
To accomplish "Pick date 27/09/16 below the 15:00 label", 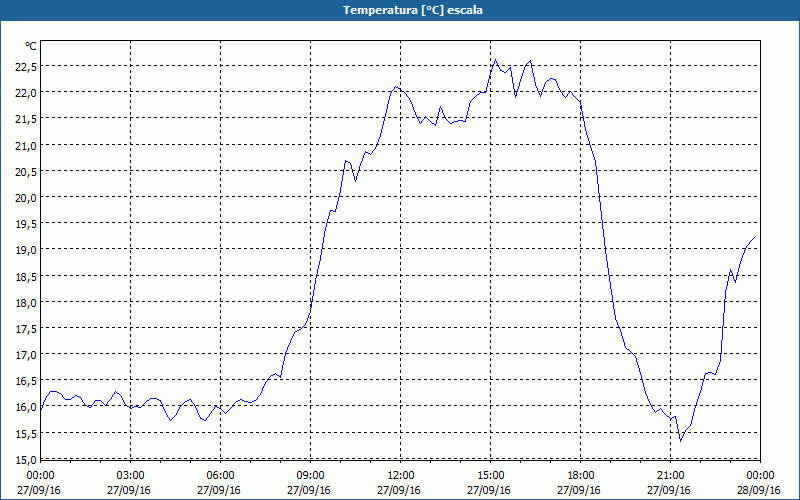I will pos(489,490).
